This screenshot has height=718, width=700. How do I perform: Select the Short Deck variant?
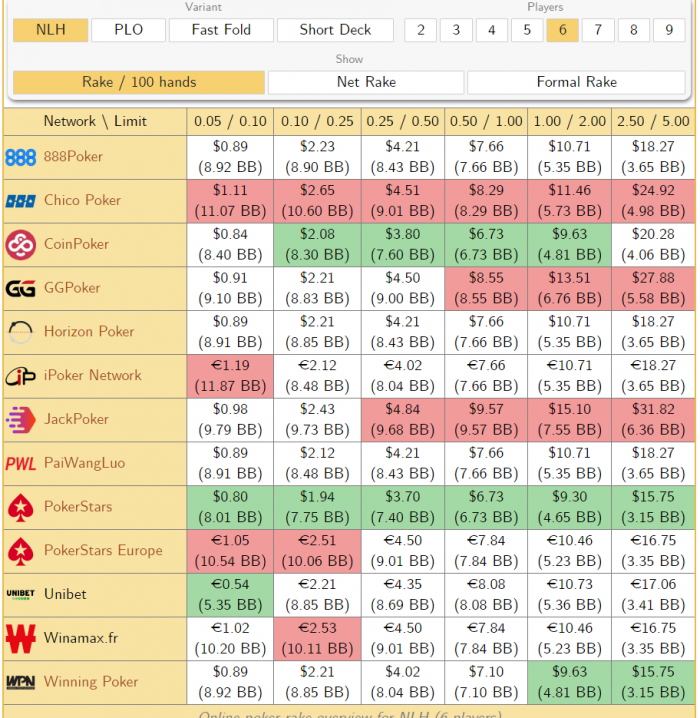point(335,30)
